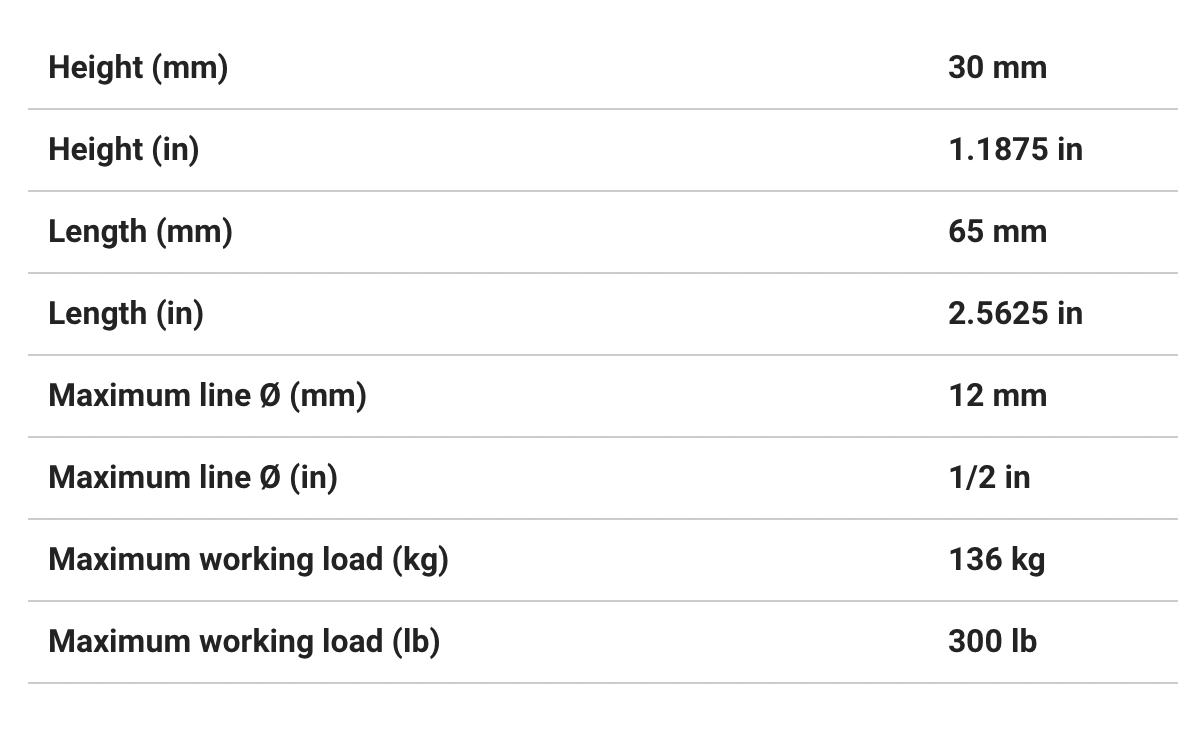
Task: Select the 300 lb working load value
Action: (x=992, y=642)
